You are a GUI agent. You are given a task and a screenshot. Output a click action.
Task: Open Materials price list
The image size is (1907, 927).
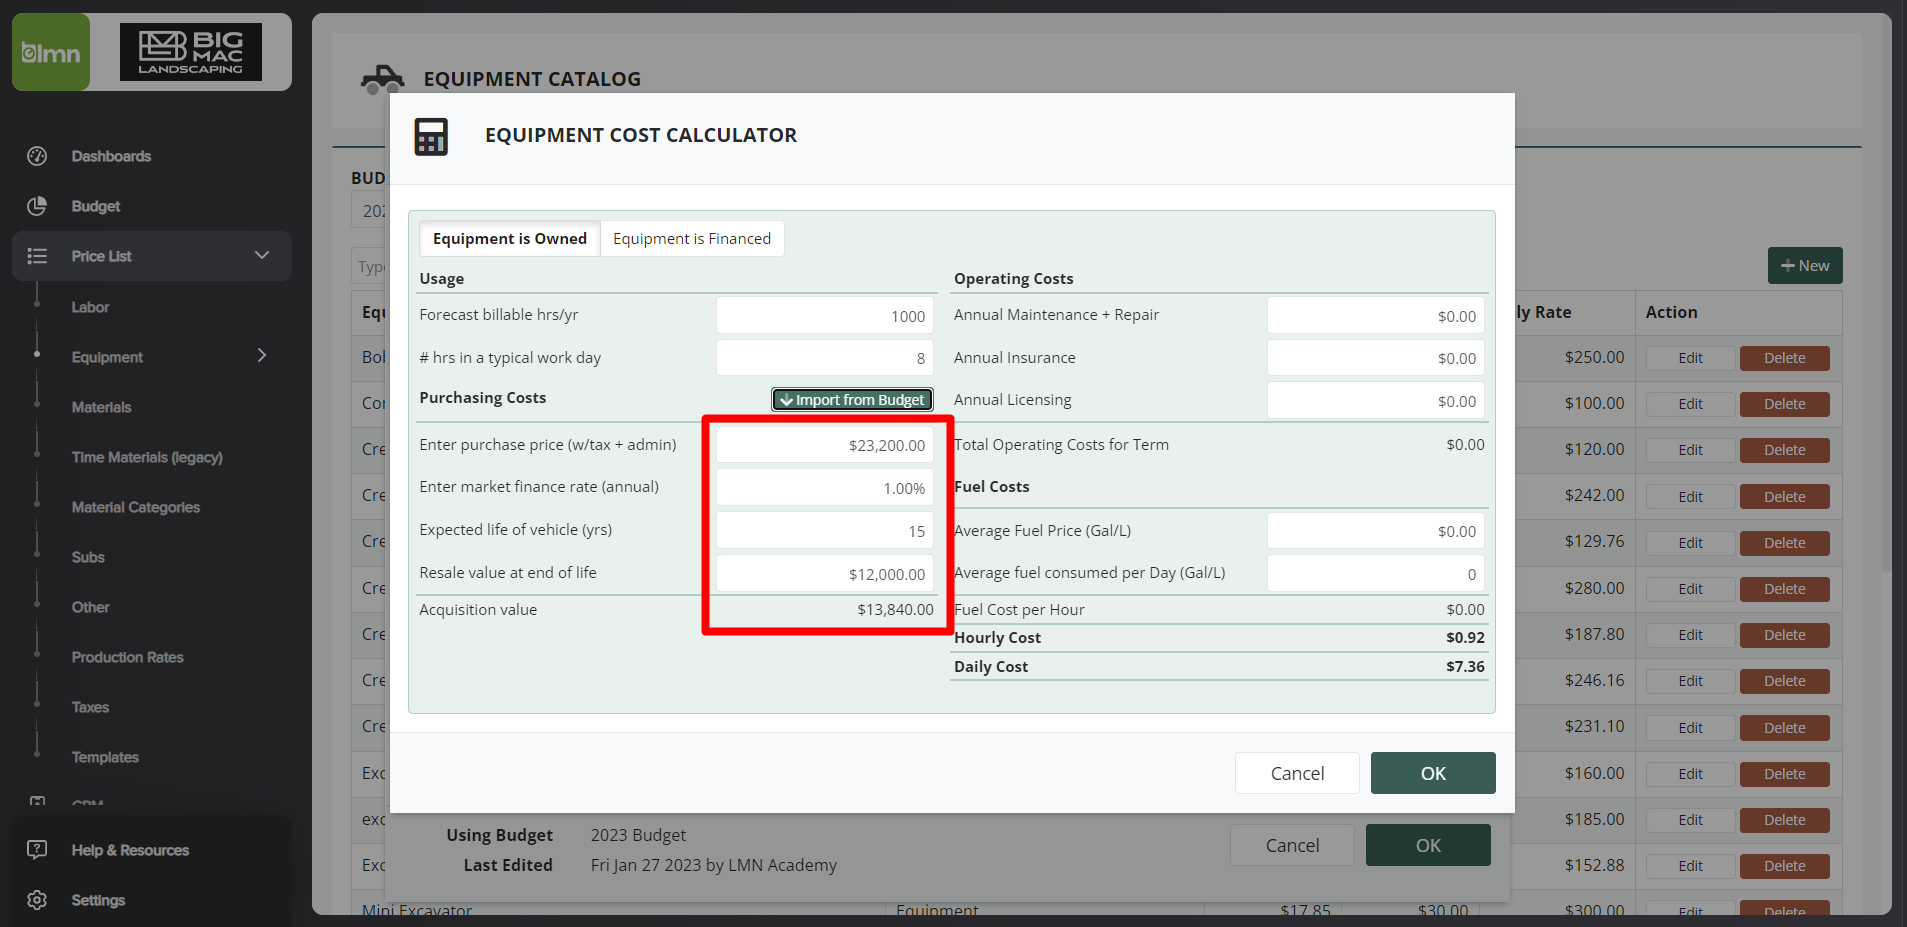click(x=101, y=407)
